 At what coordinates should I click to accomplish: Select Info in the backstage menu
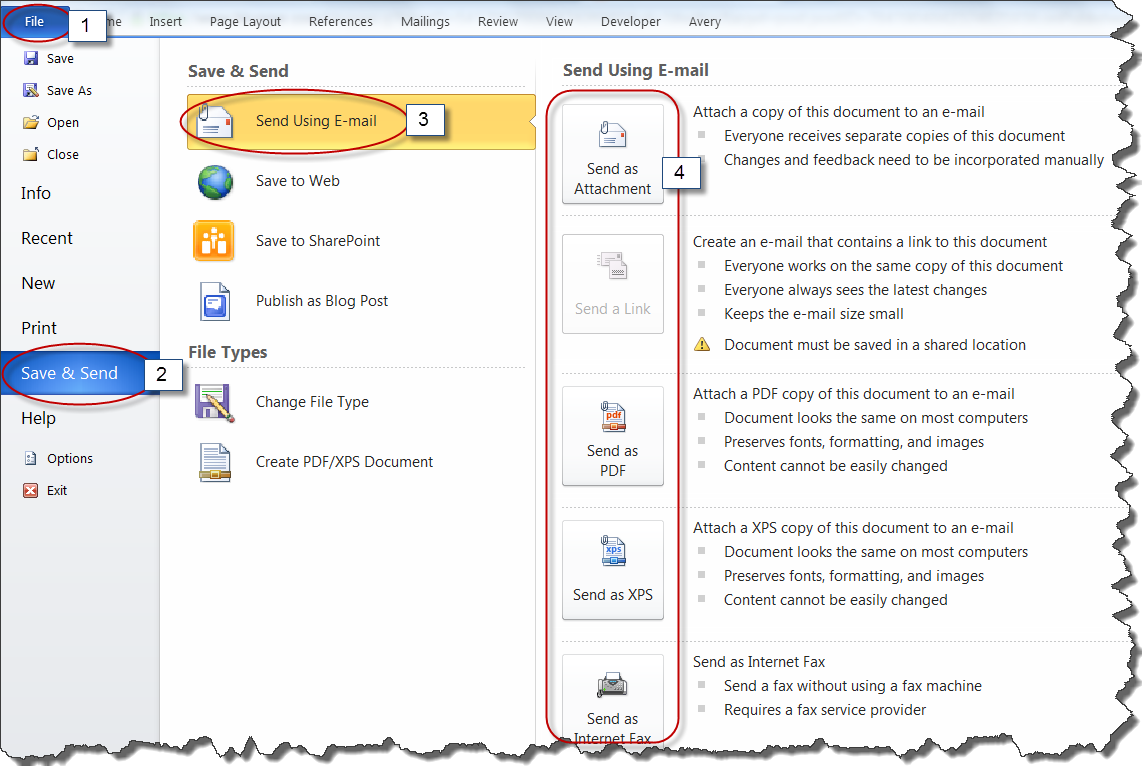click(36, 193)
